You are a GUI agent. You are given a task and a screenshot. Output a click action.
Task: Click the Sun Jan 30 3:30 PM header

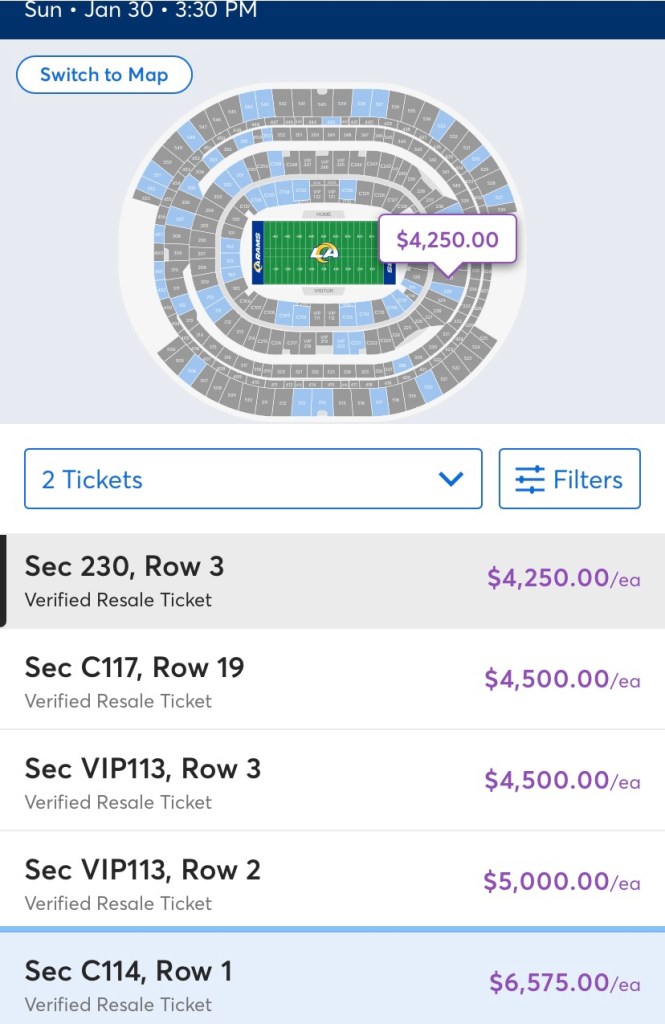tap(140, 11)
